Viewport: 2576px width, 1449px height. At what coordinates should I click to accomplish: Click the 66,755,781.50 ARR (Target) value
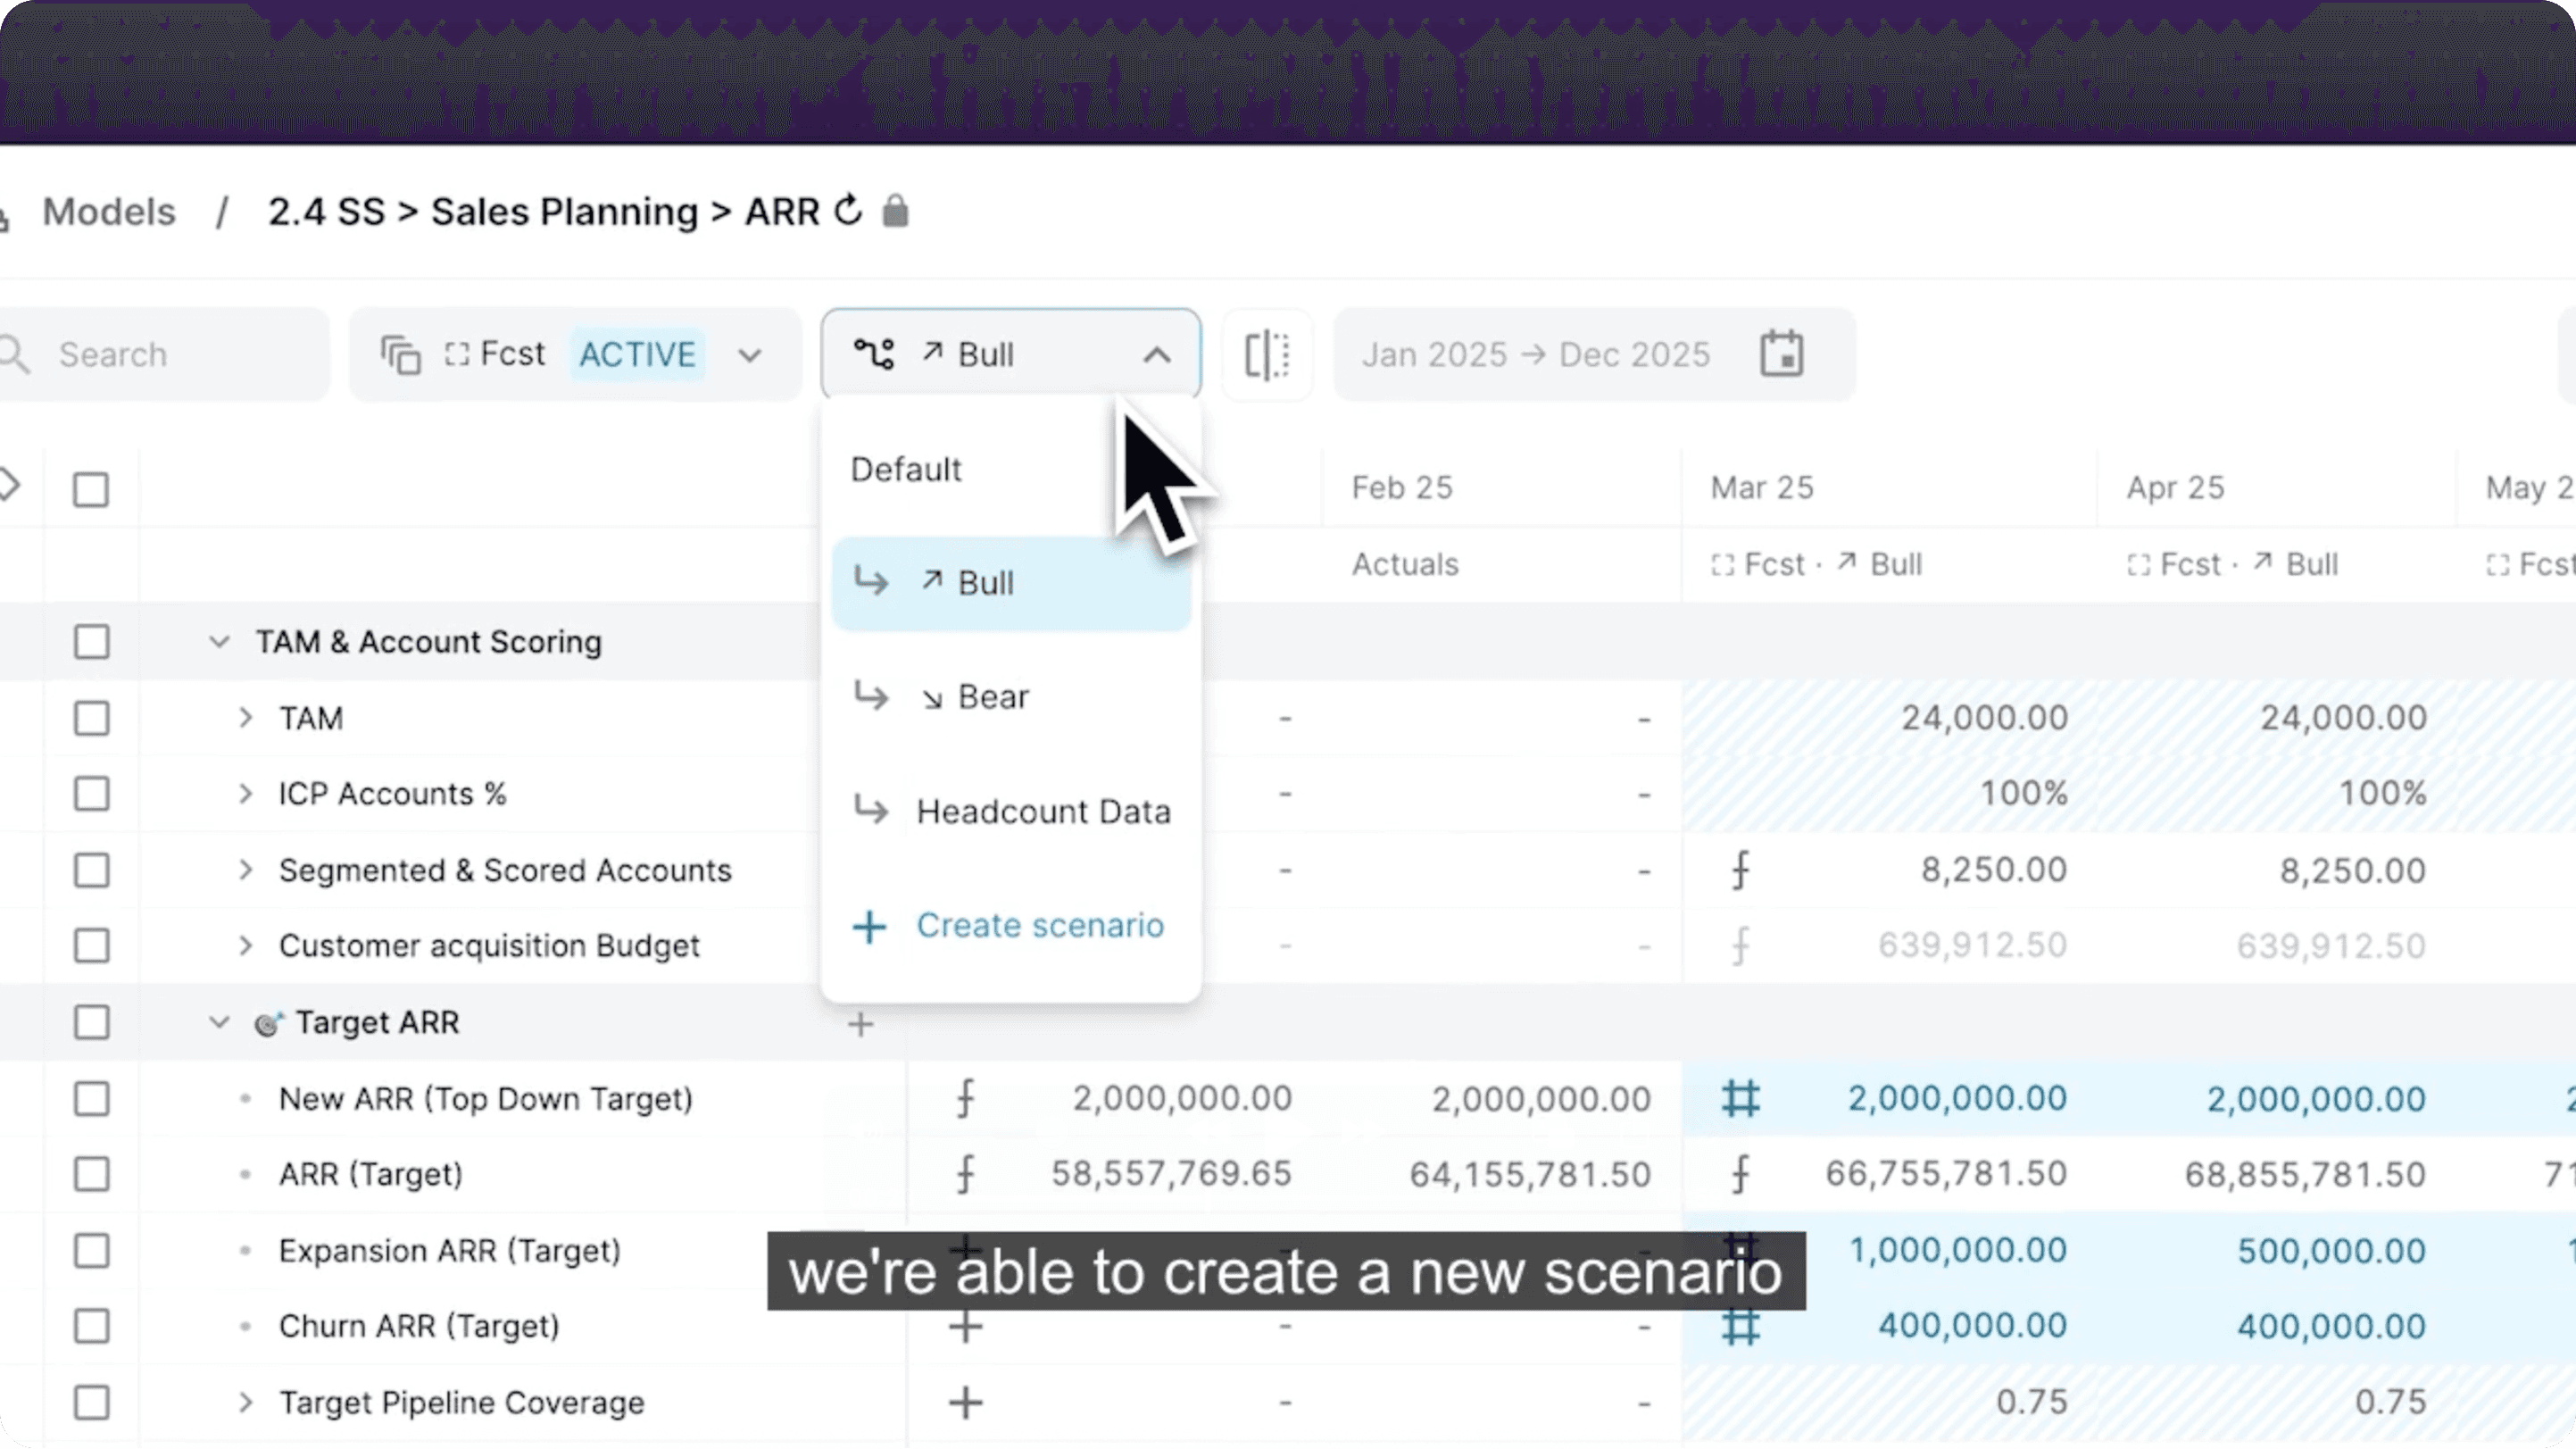(x=1946, y=1174)
